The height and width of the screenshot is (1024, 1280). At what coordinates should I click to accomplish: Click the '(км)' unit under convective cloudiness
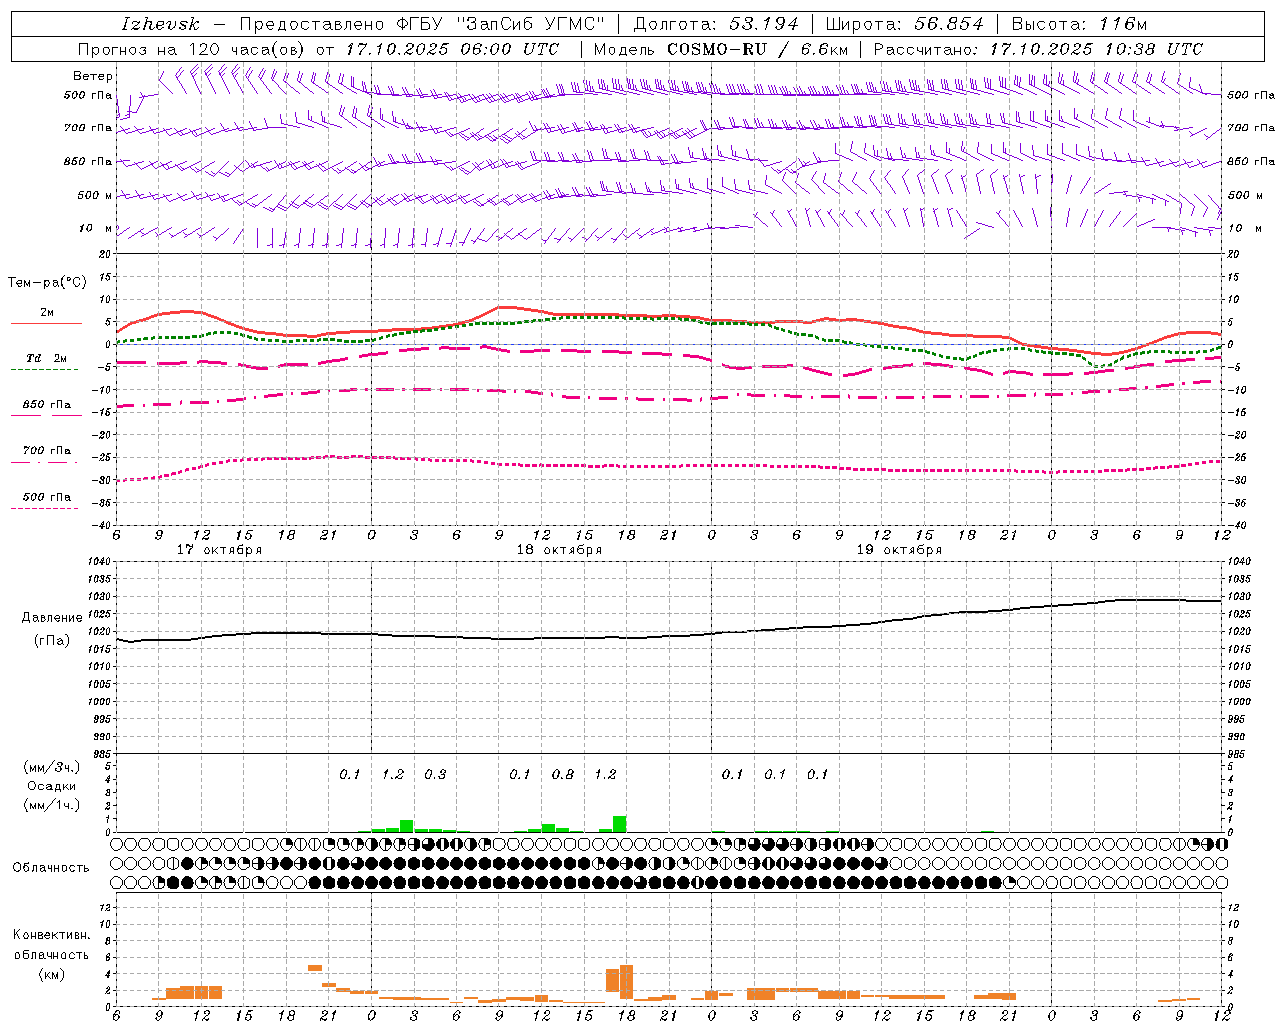point(51,974)
